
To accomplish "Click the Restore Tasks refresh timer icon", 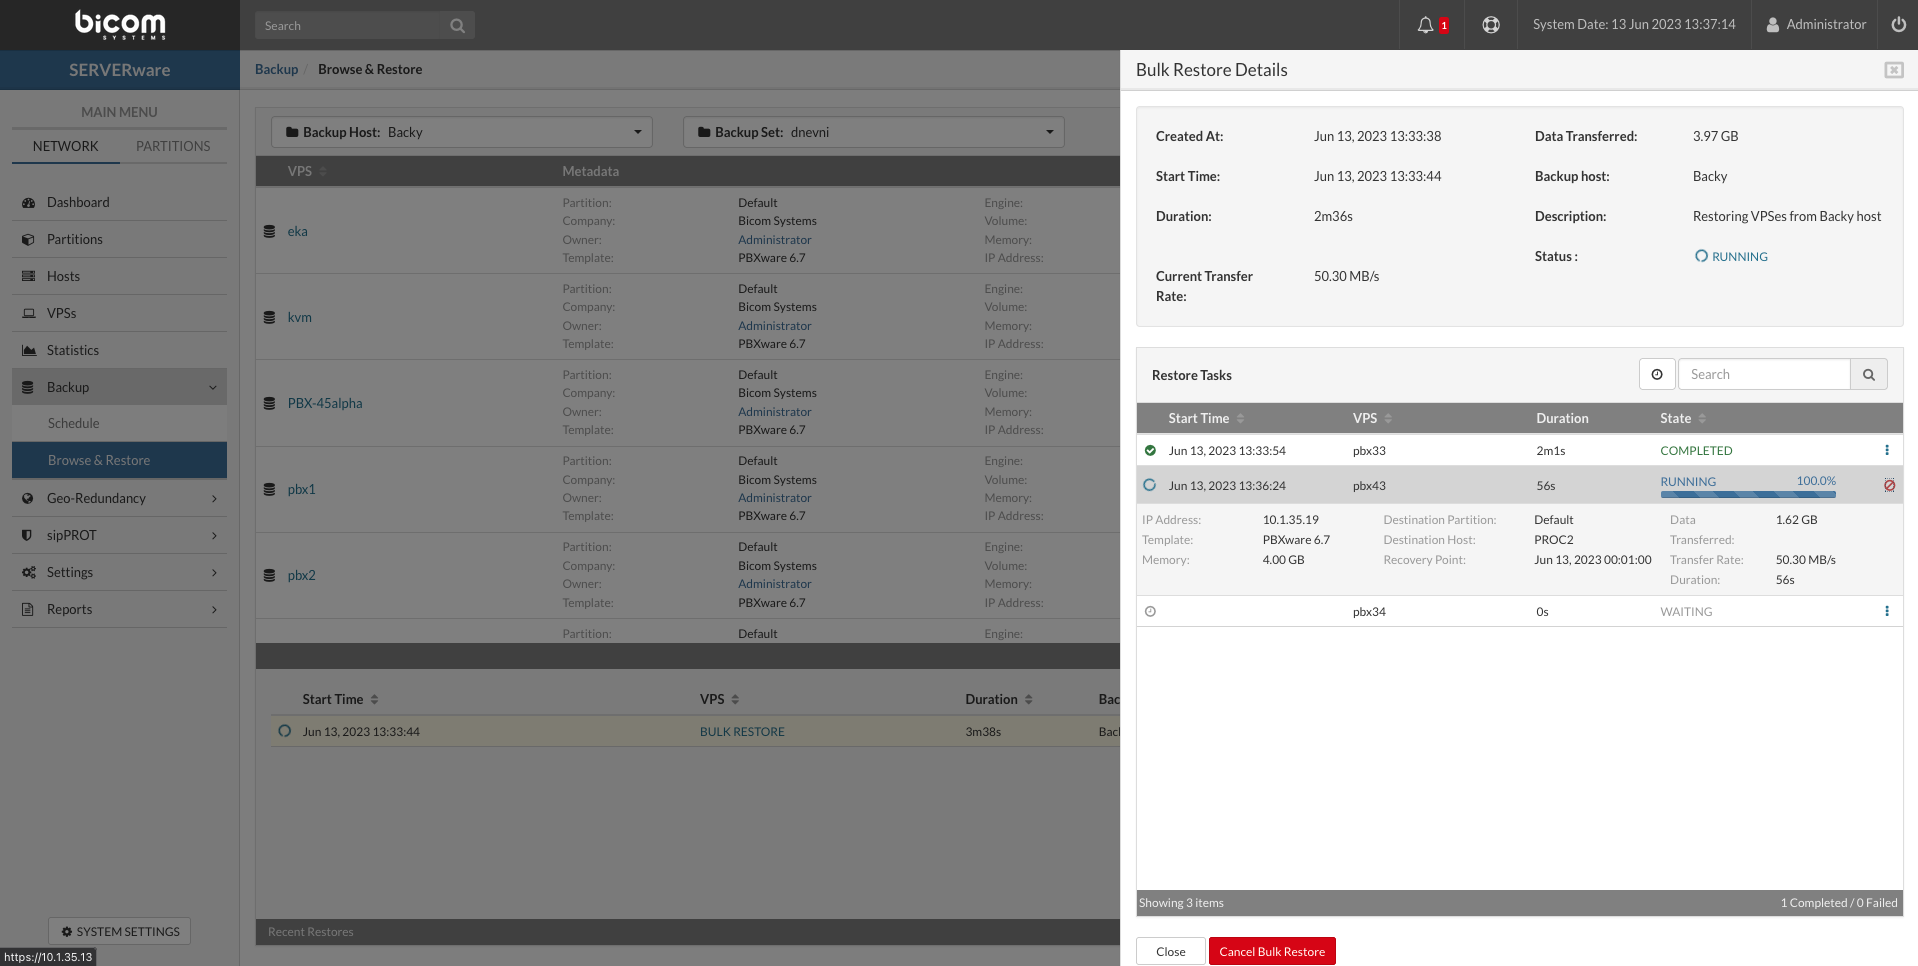I will 1657,375.
